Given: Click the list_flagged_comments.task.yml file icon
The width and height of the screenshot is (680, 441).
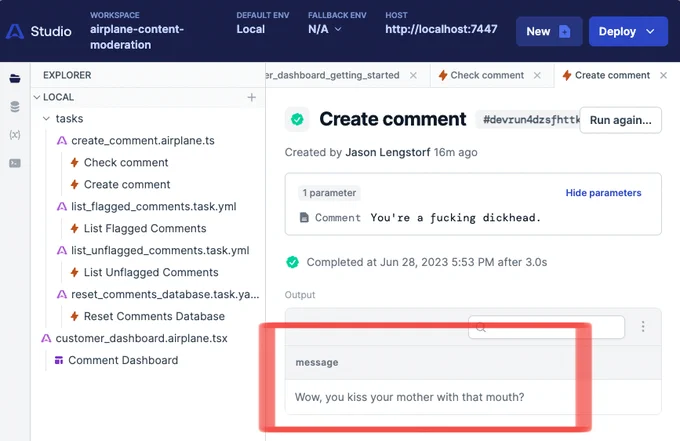Looking at the screenshot, I should tap(62, 206).
